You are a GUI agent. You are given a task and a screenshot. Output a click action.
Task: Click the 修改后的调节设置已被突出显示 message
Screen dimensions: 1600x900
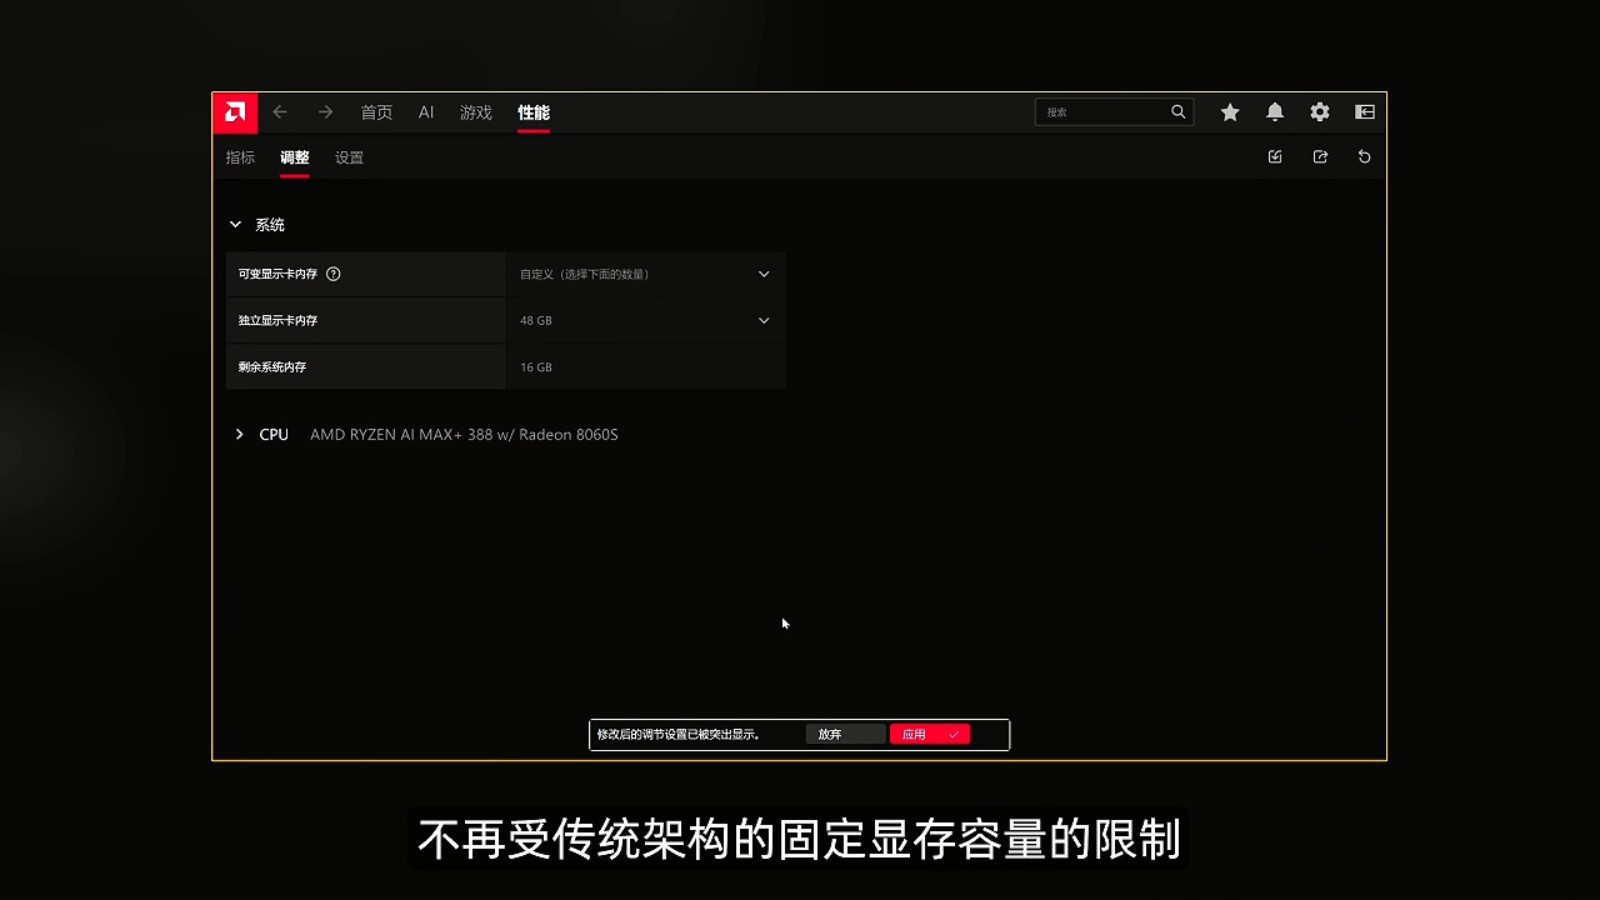pos(678,734)
